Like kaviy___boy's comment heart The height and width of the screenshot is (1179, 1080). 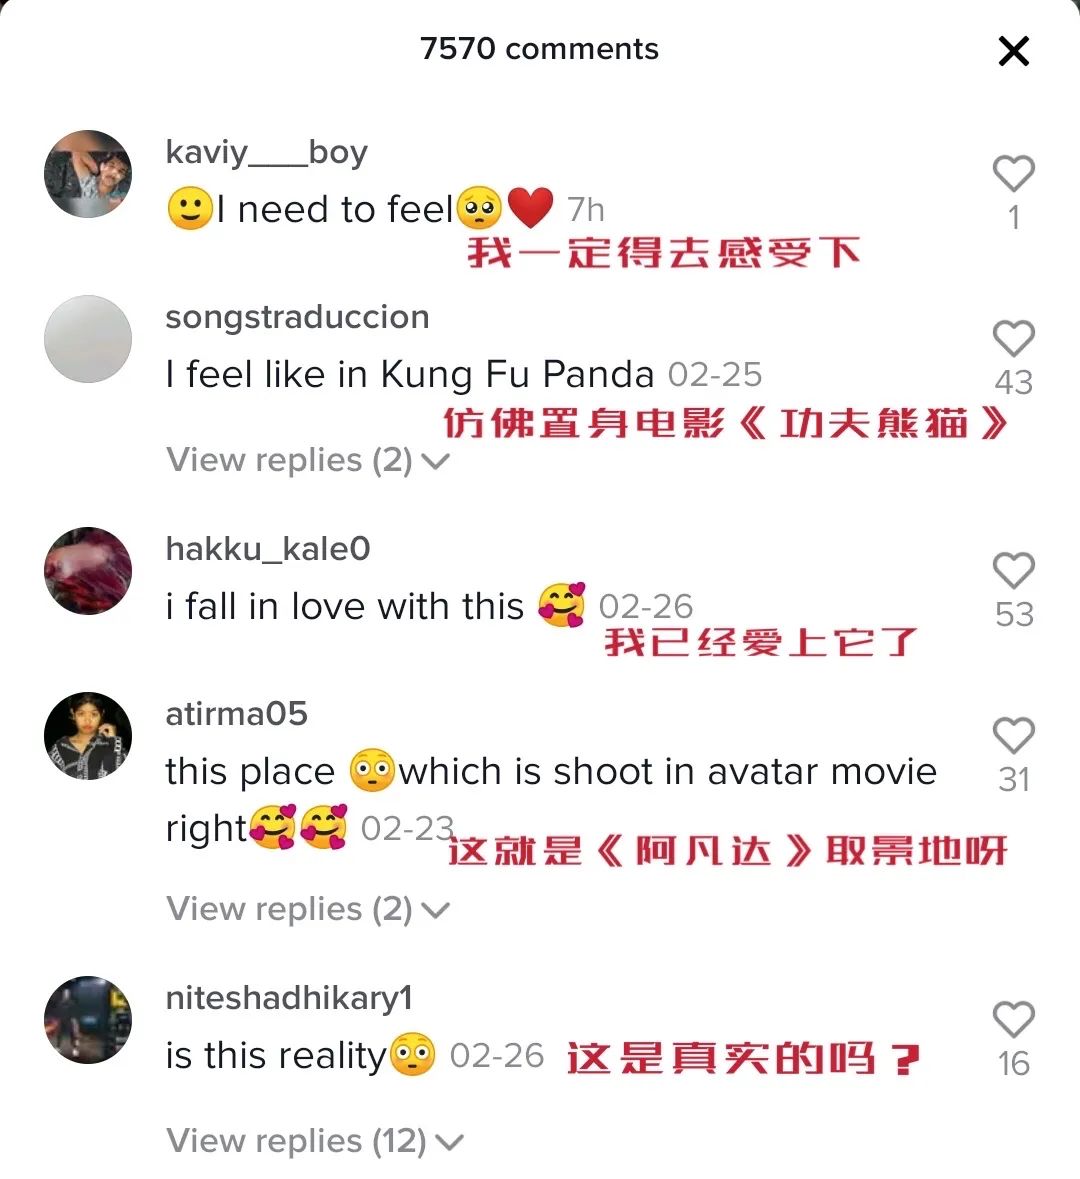tap(1014, 173)
